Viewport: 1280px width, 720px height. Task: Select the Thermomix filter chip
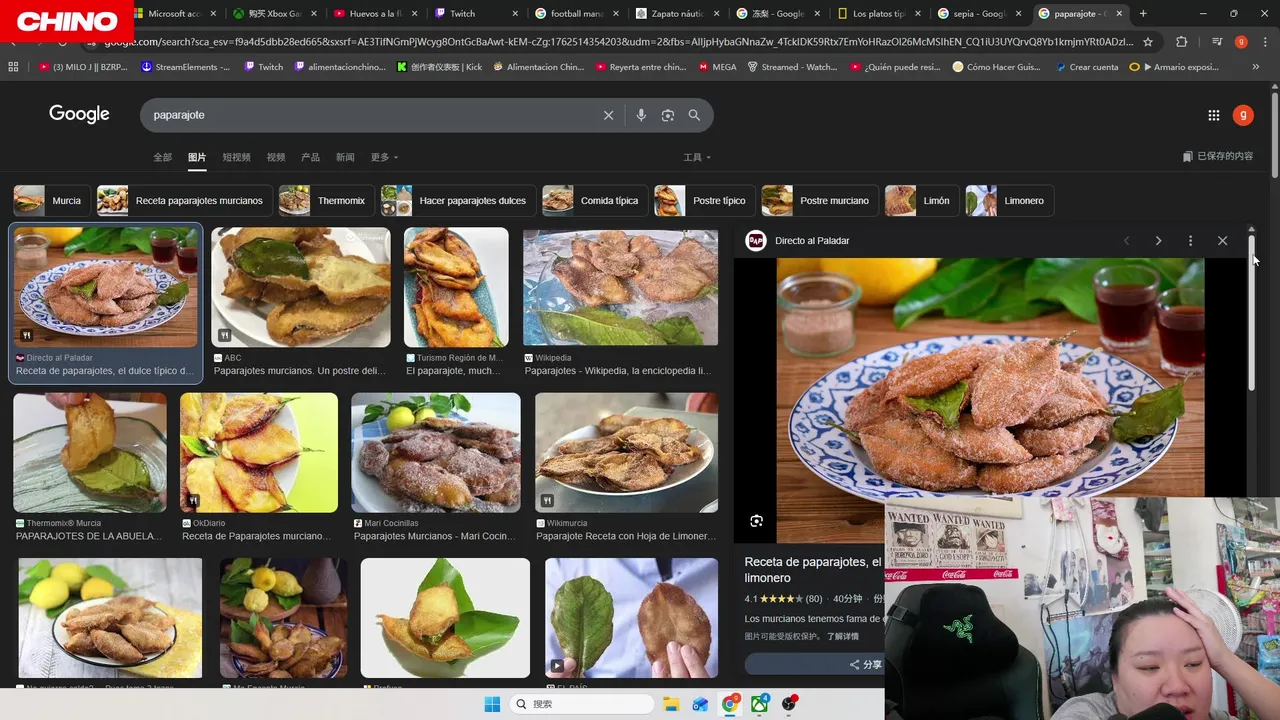coord(327,201)
